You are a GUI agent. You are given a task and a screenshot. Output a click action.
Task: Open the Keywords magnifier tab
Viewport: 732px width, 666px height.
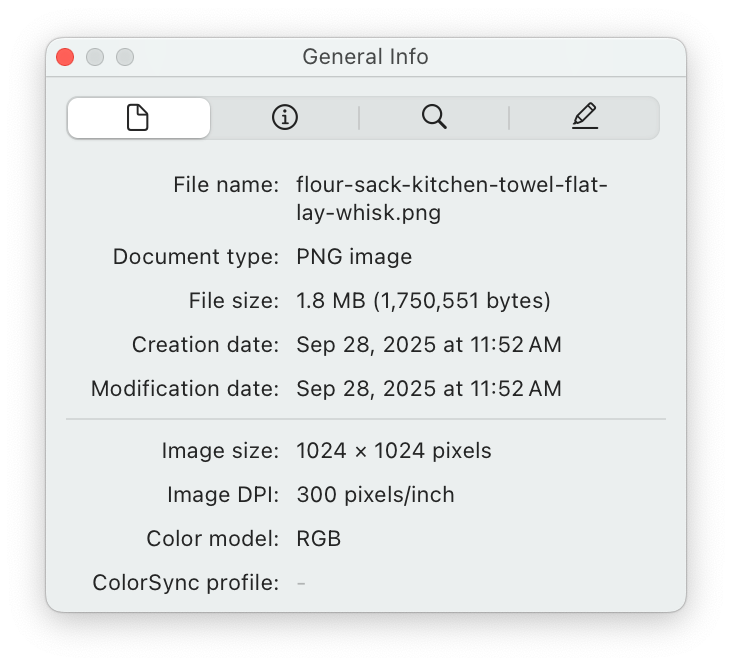coord(434,118)
